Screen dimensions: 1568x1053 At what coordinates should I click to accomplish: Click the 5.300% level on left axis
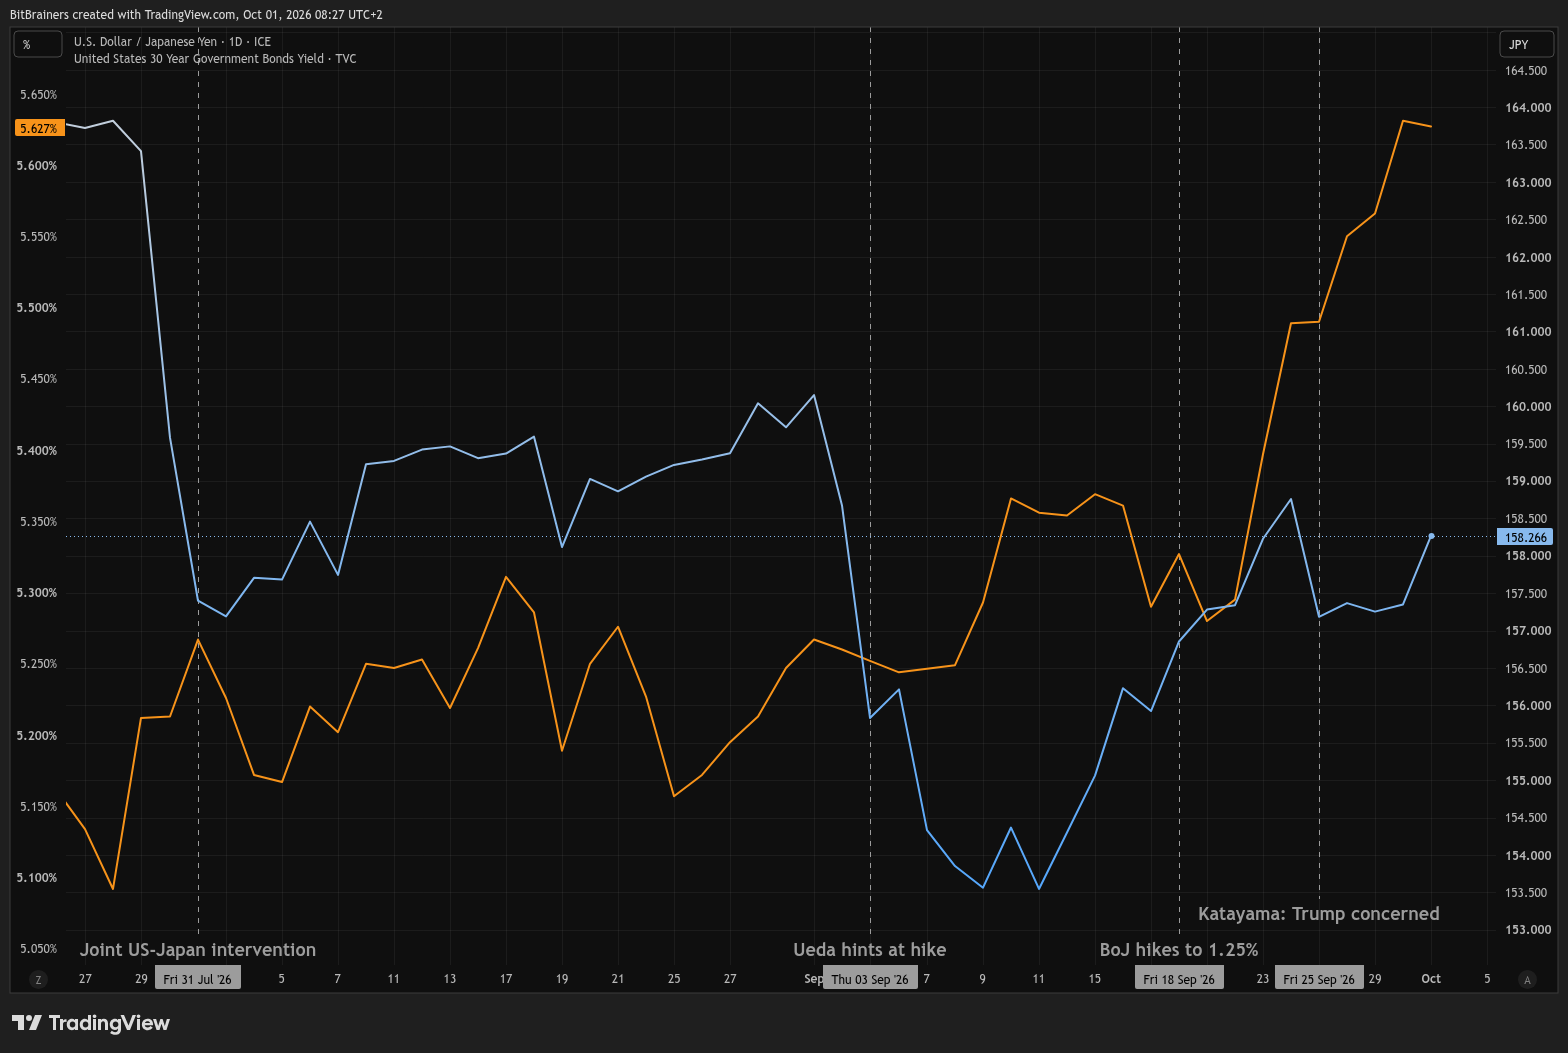point(38,593)
